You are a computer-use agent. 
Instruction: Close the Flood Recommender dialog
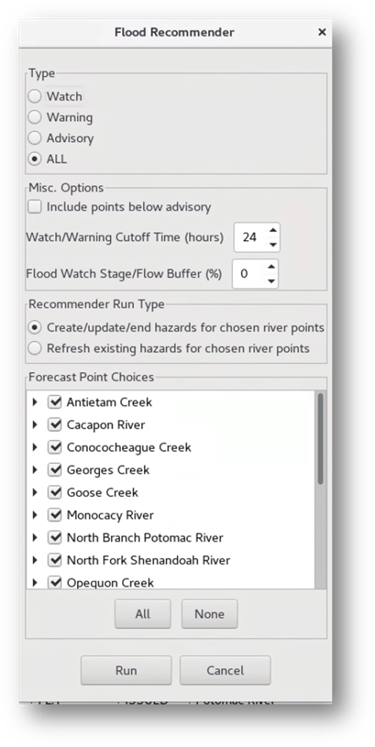pyautogui.click(x=322, y=32)
